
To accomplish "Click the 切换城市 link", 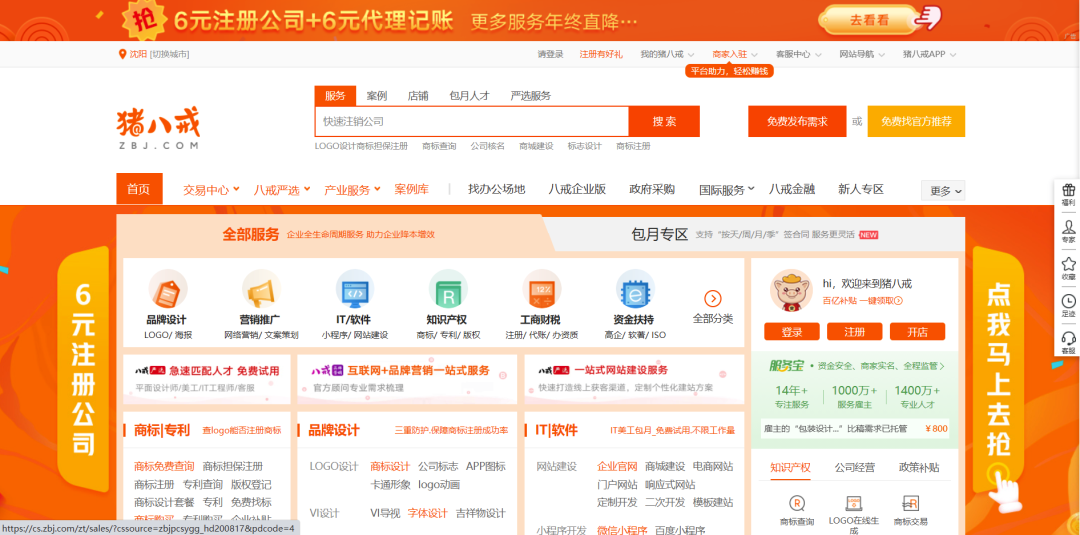I will (x=169, y=54).
